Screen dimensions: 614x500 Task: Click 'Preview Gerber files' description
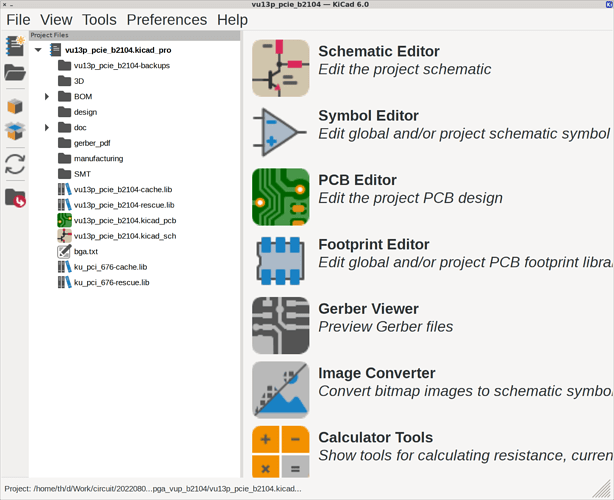[x=385, y=327]
